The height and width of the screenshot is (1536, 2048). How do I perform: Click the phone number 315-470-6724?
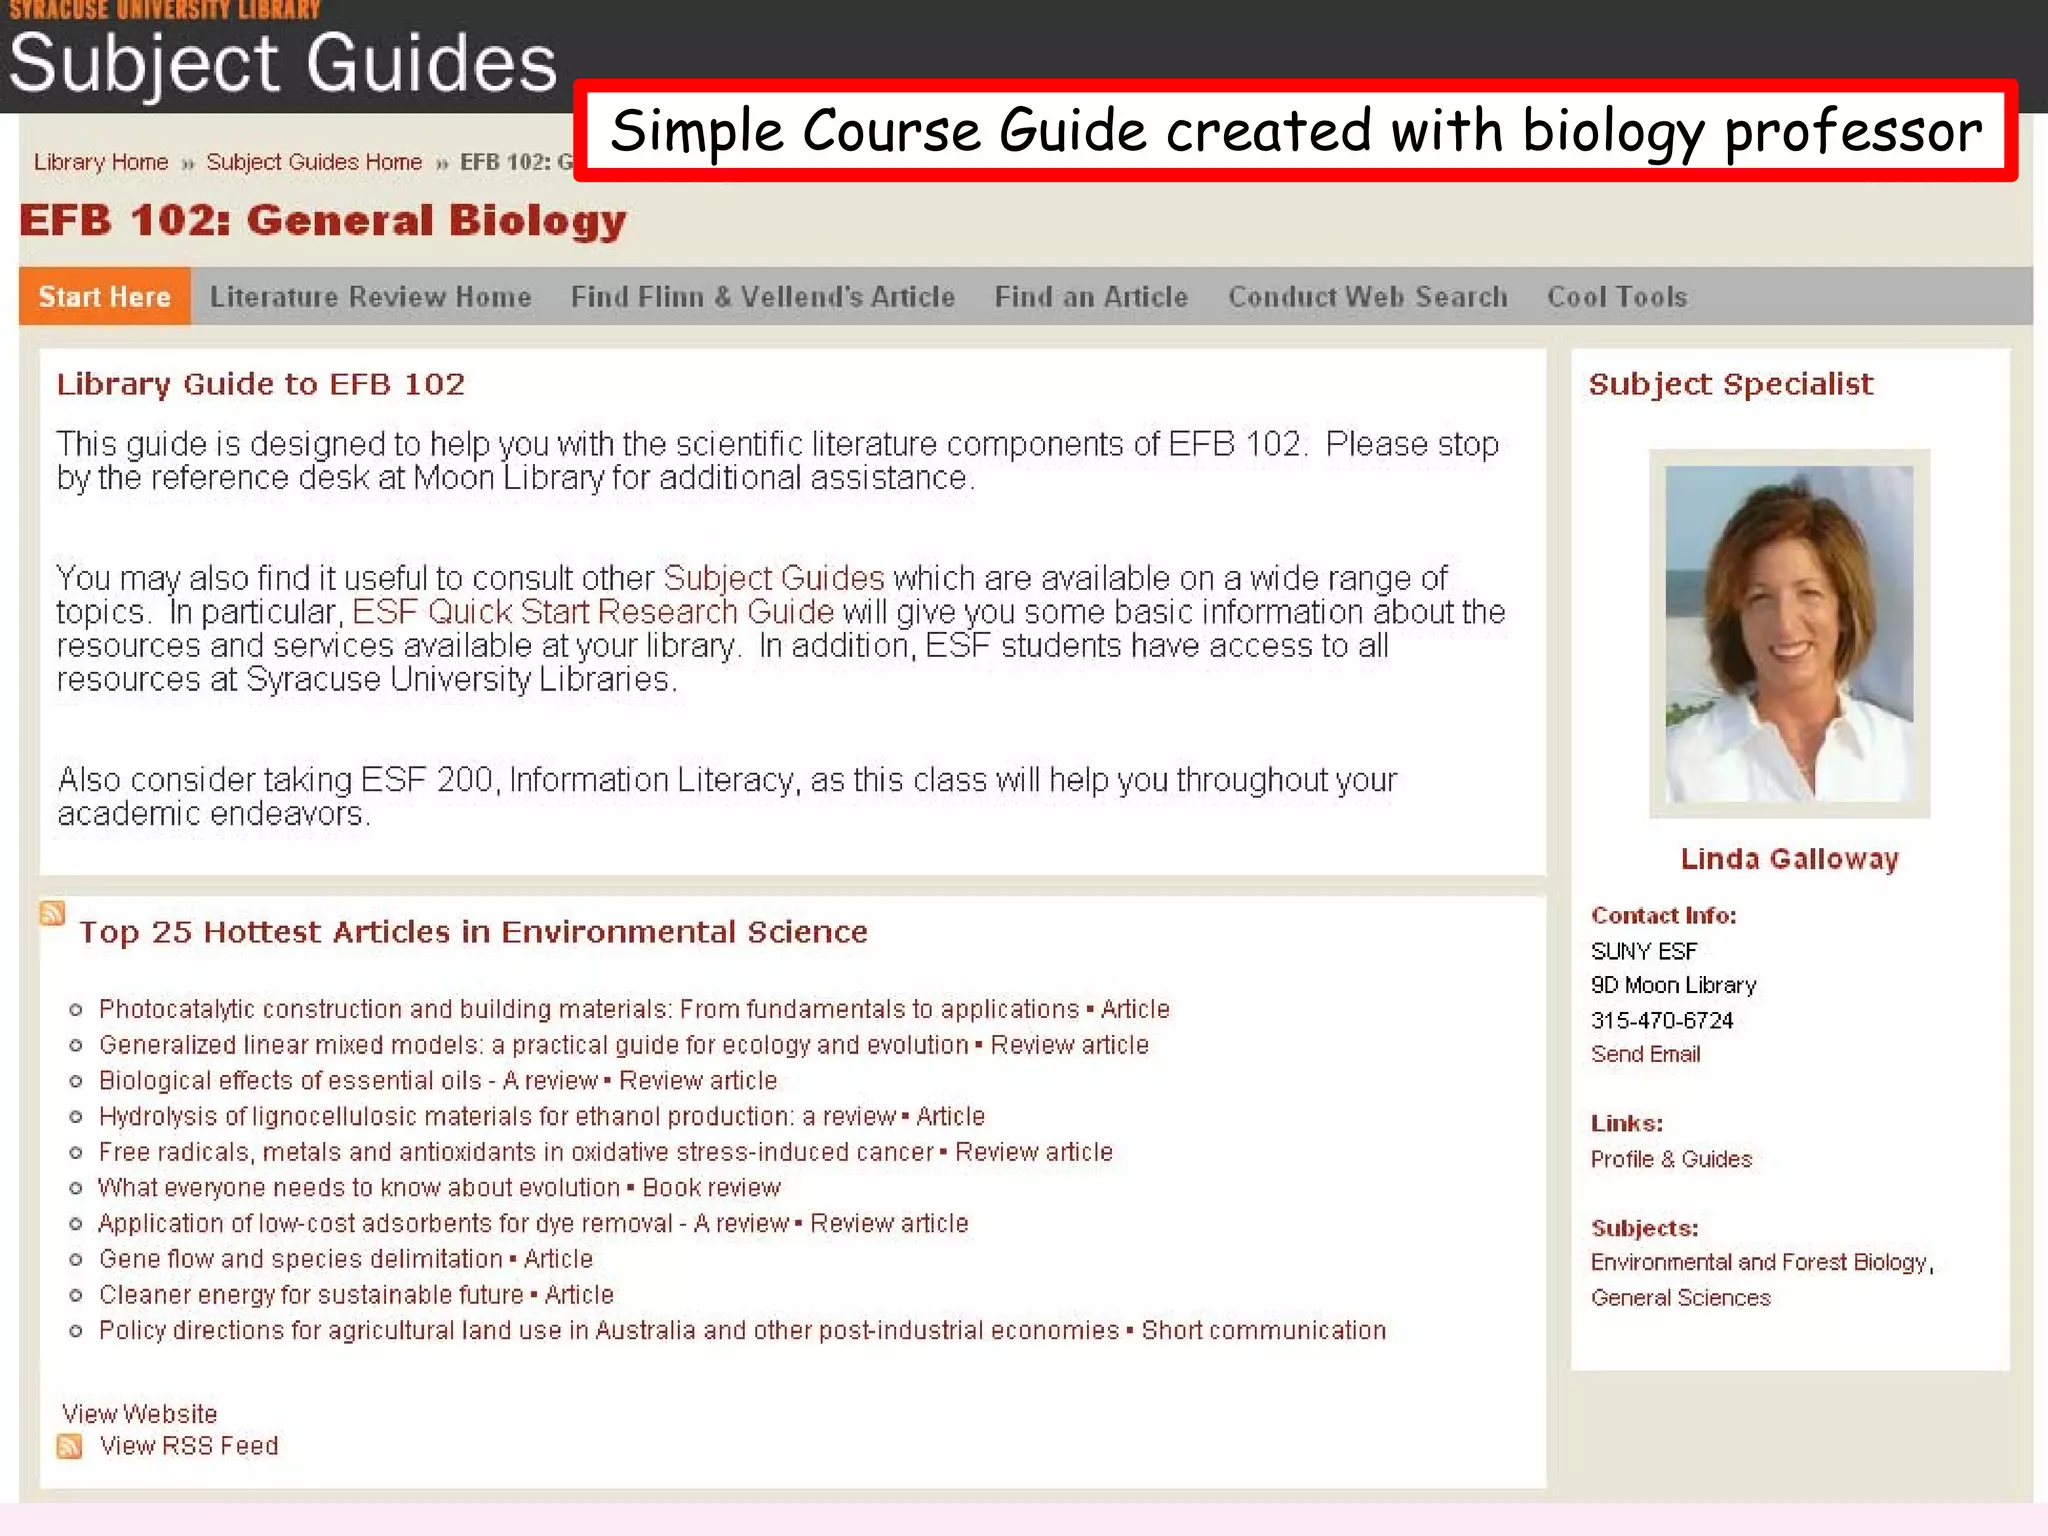(x=1662, y=1020)
